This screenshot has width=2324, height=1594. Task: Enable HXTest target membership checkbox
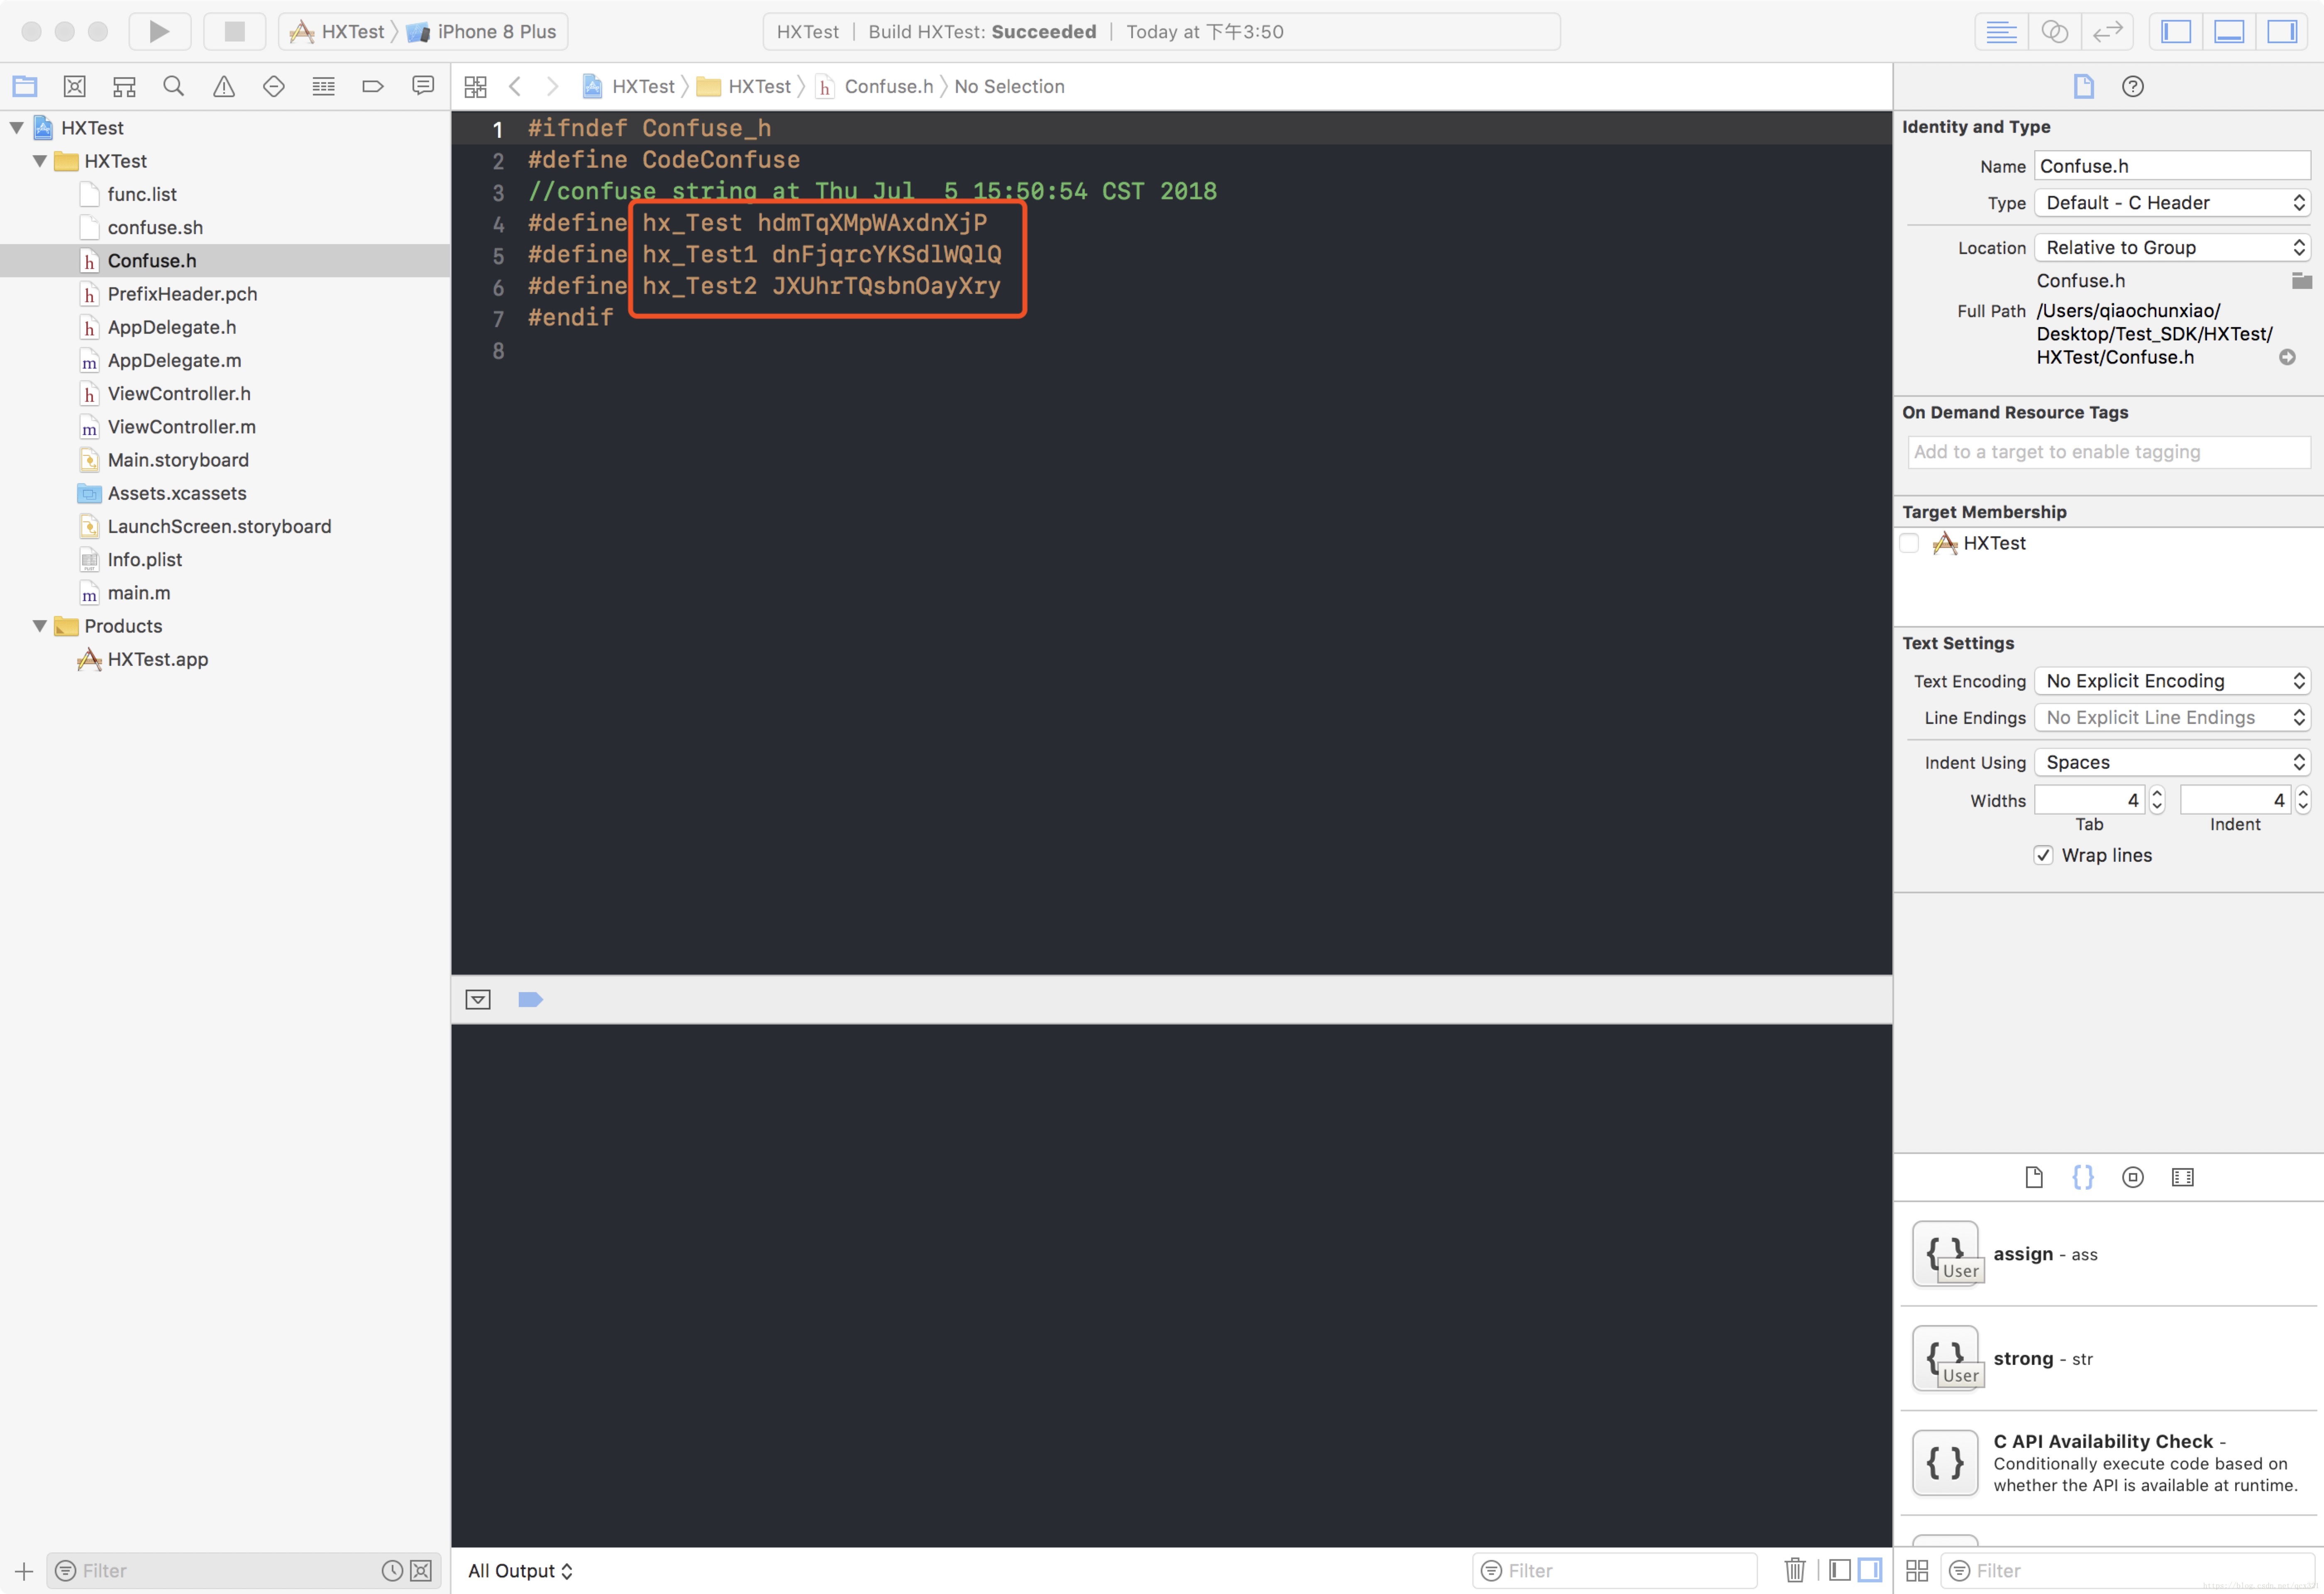(x=1909, y=543)
